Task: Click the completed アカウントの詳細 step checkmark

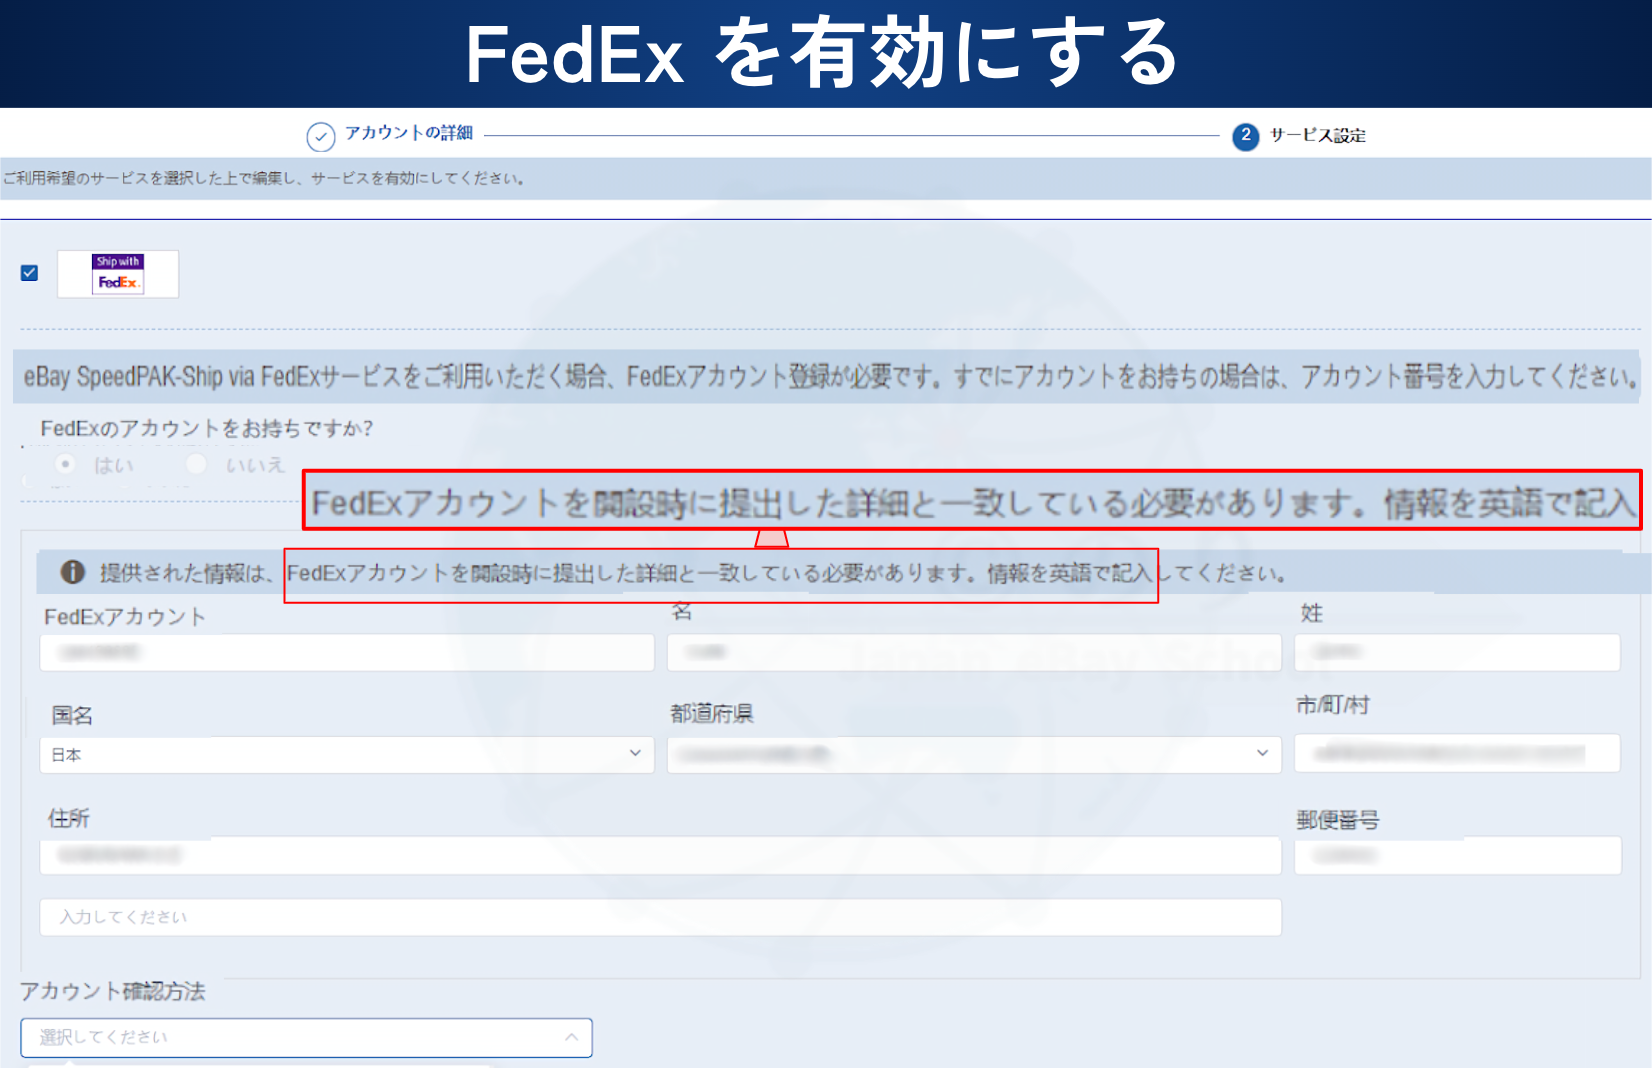Action: pyautogui.click(x=321, y=137)
